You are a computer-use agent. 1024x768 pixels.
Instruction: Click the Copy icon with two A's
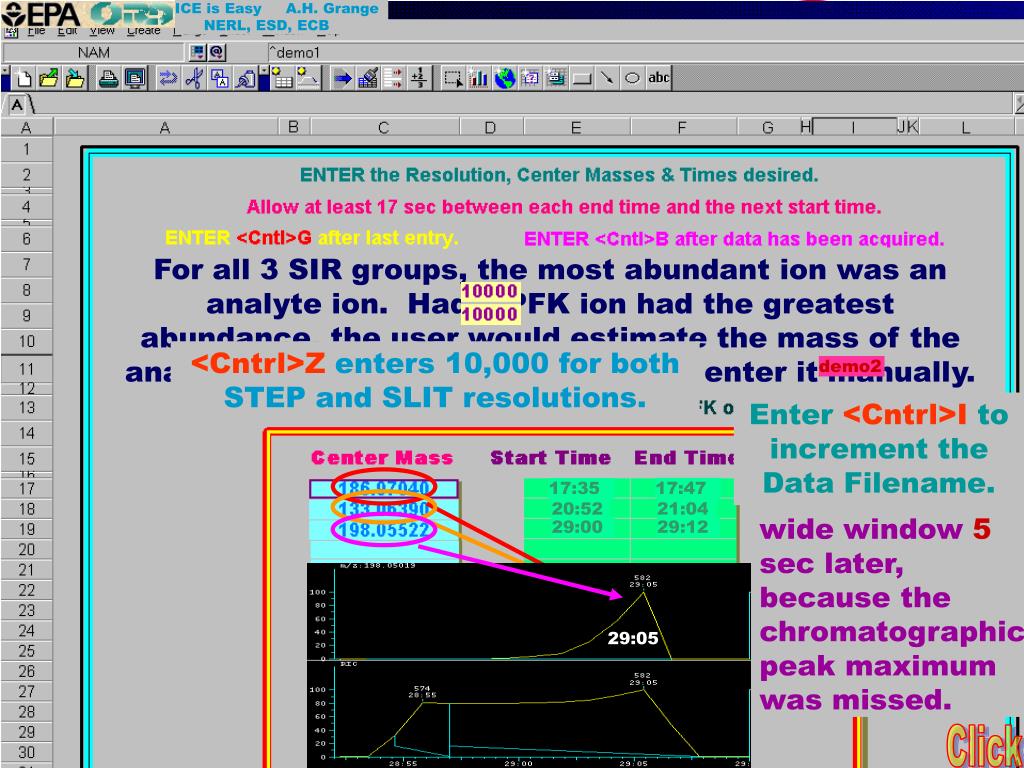click(x=220, y=79)
